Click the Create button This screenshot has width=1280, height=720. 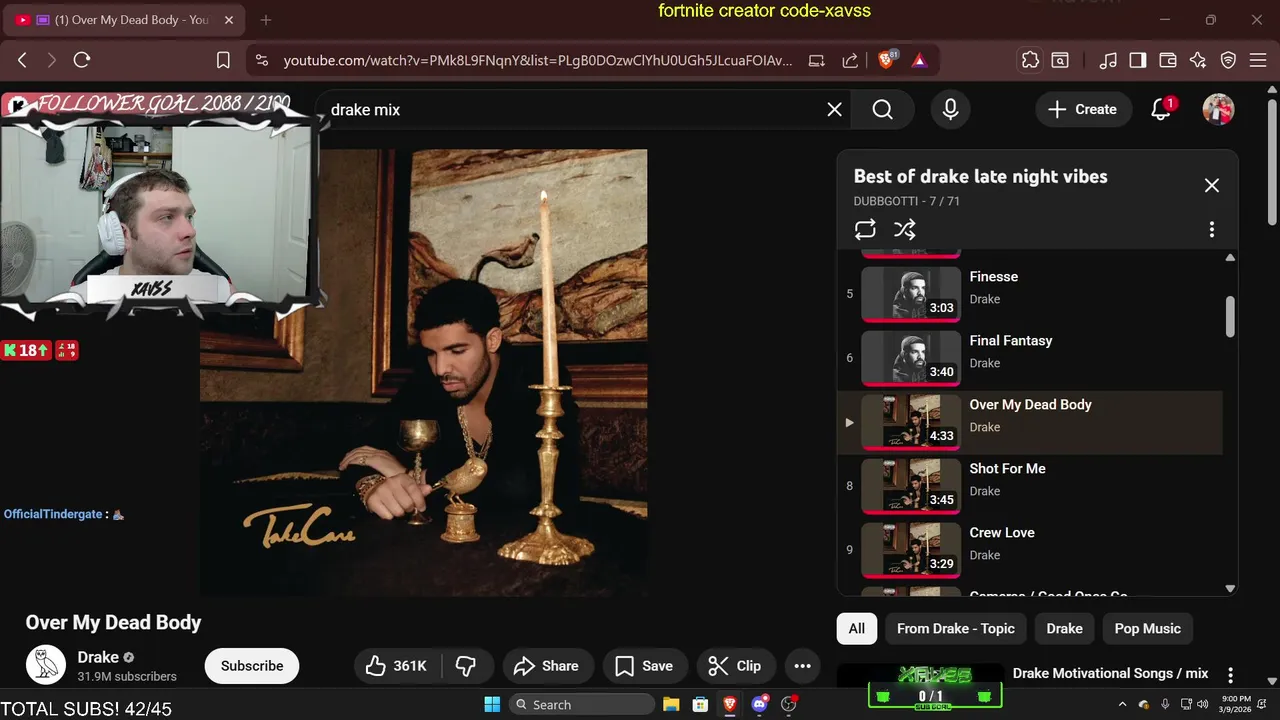tap(1082, 109)
